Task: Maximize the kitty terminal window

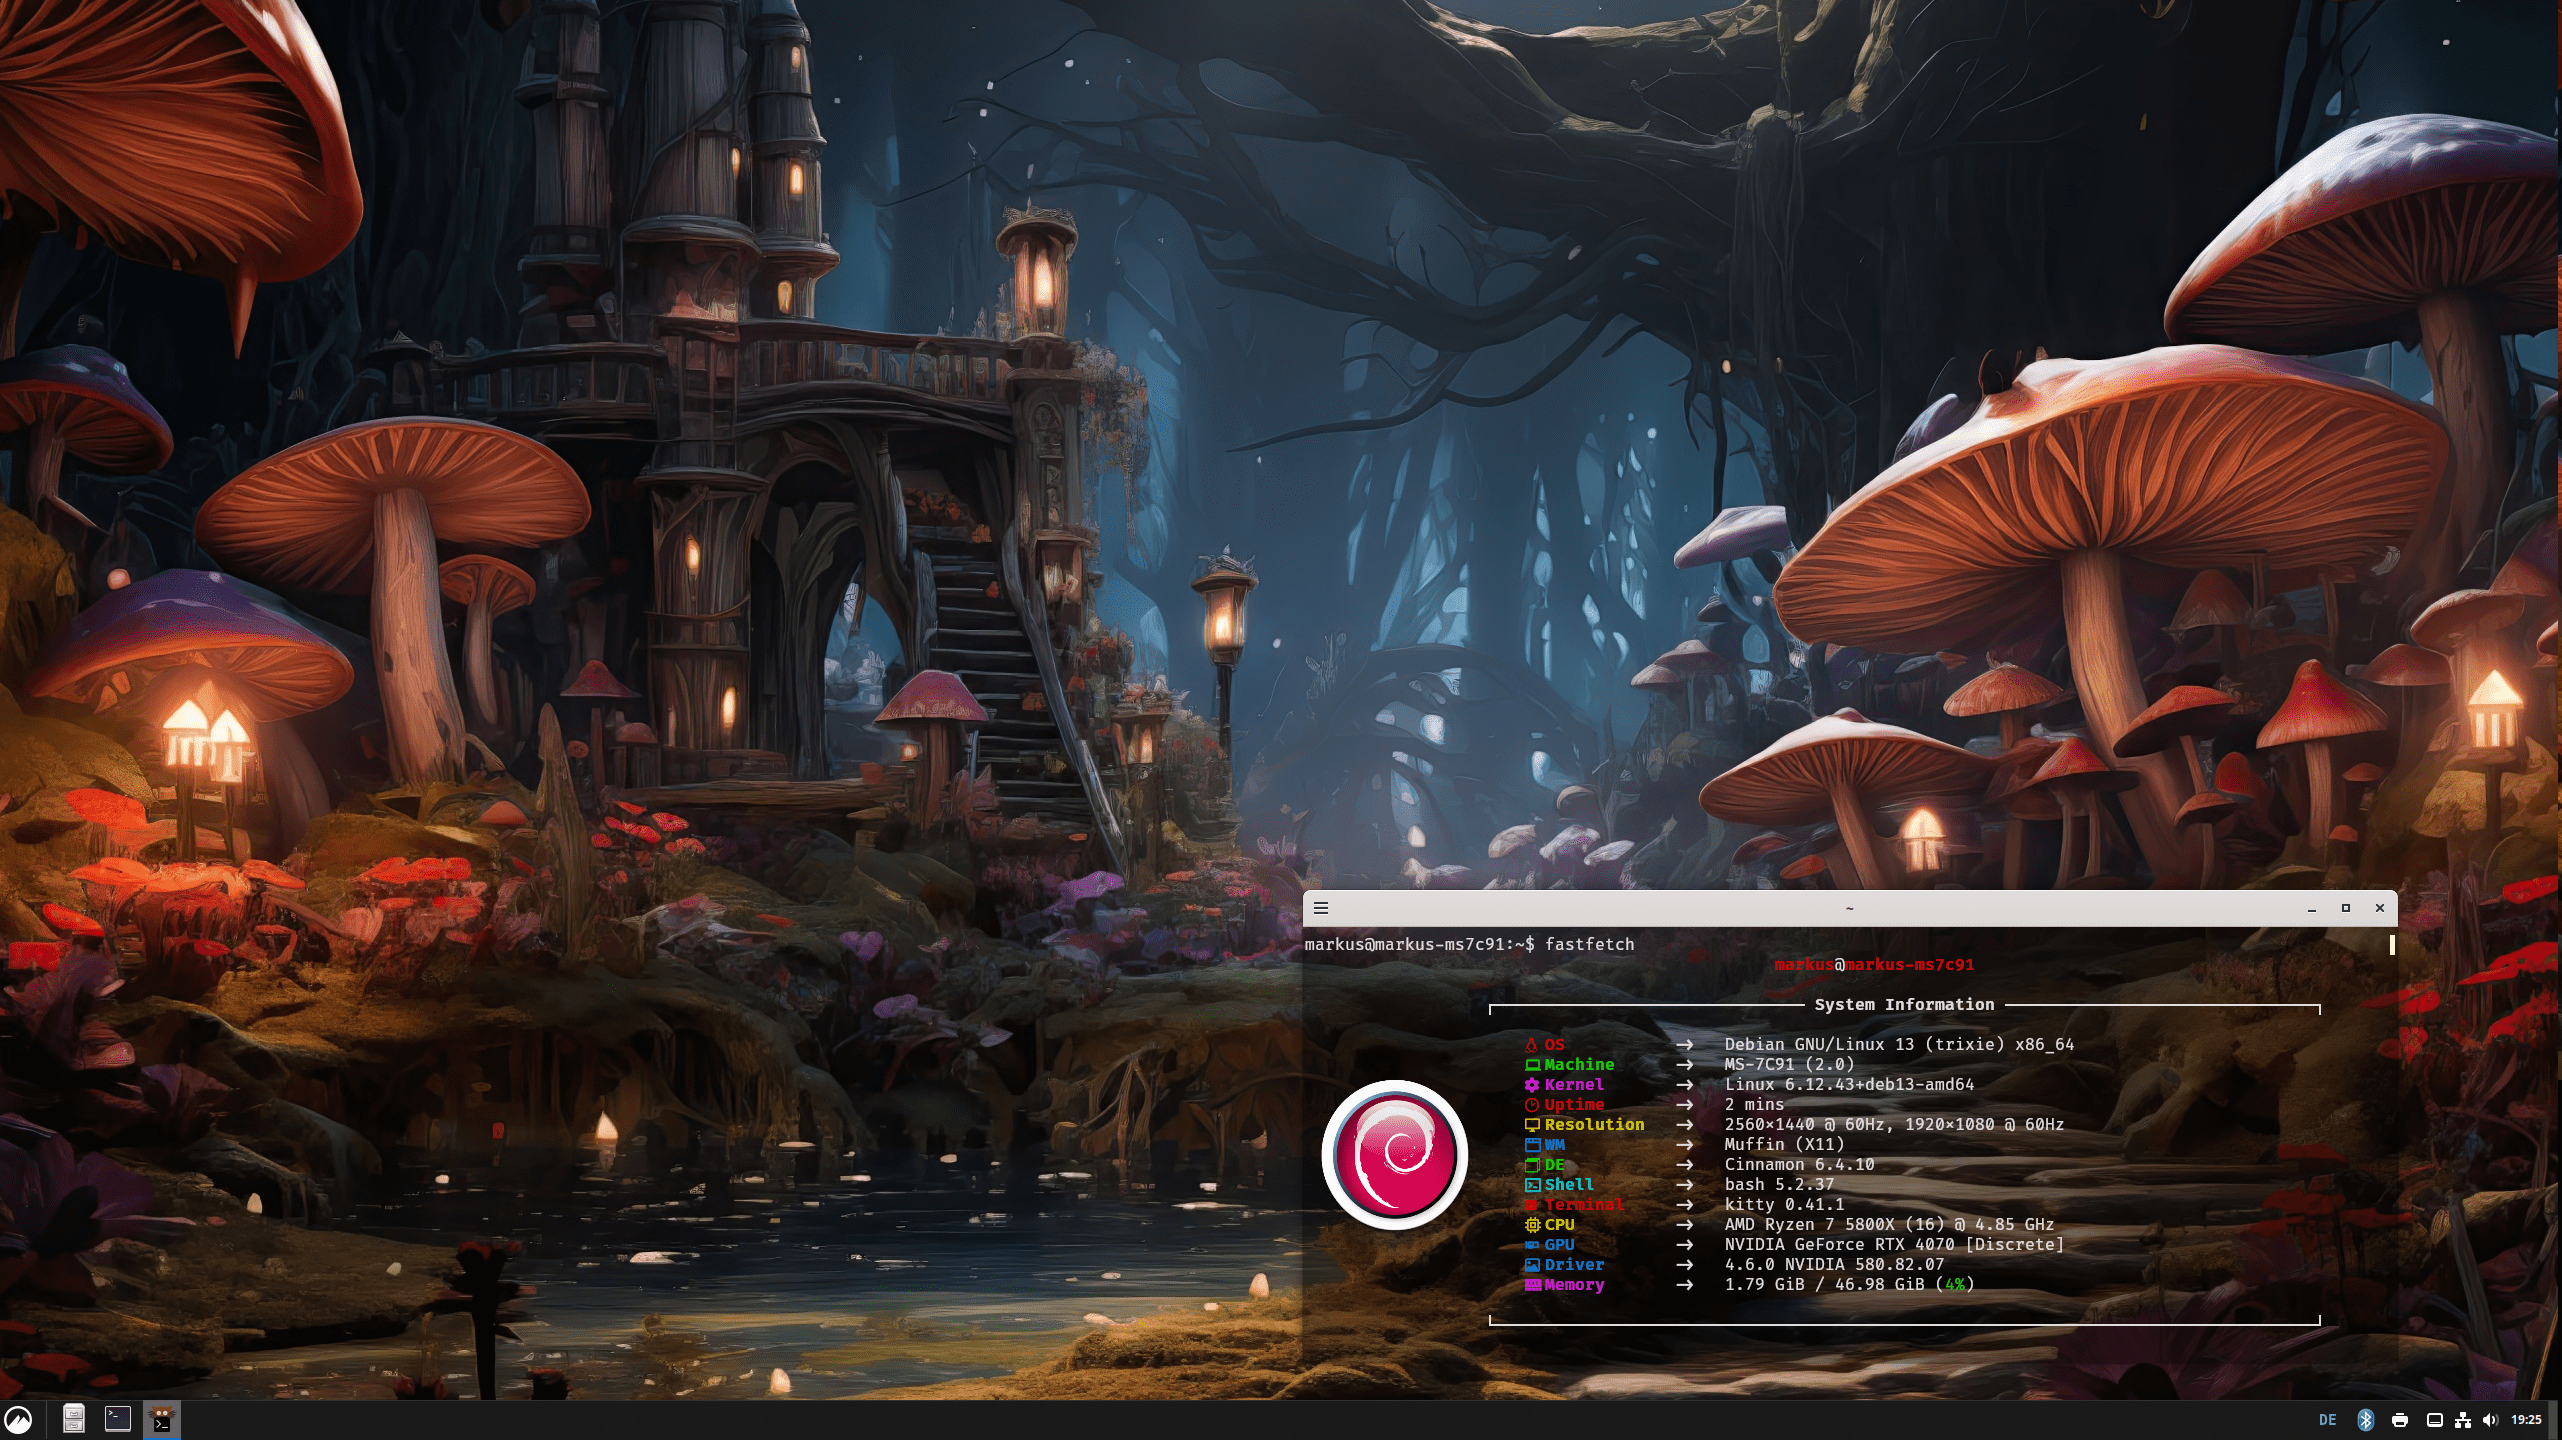Action: [2346, 908]
